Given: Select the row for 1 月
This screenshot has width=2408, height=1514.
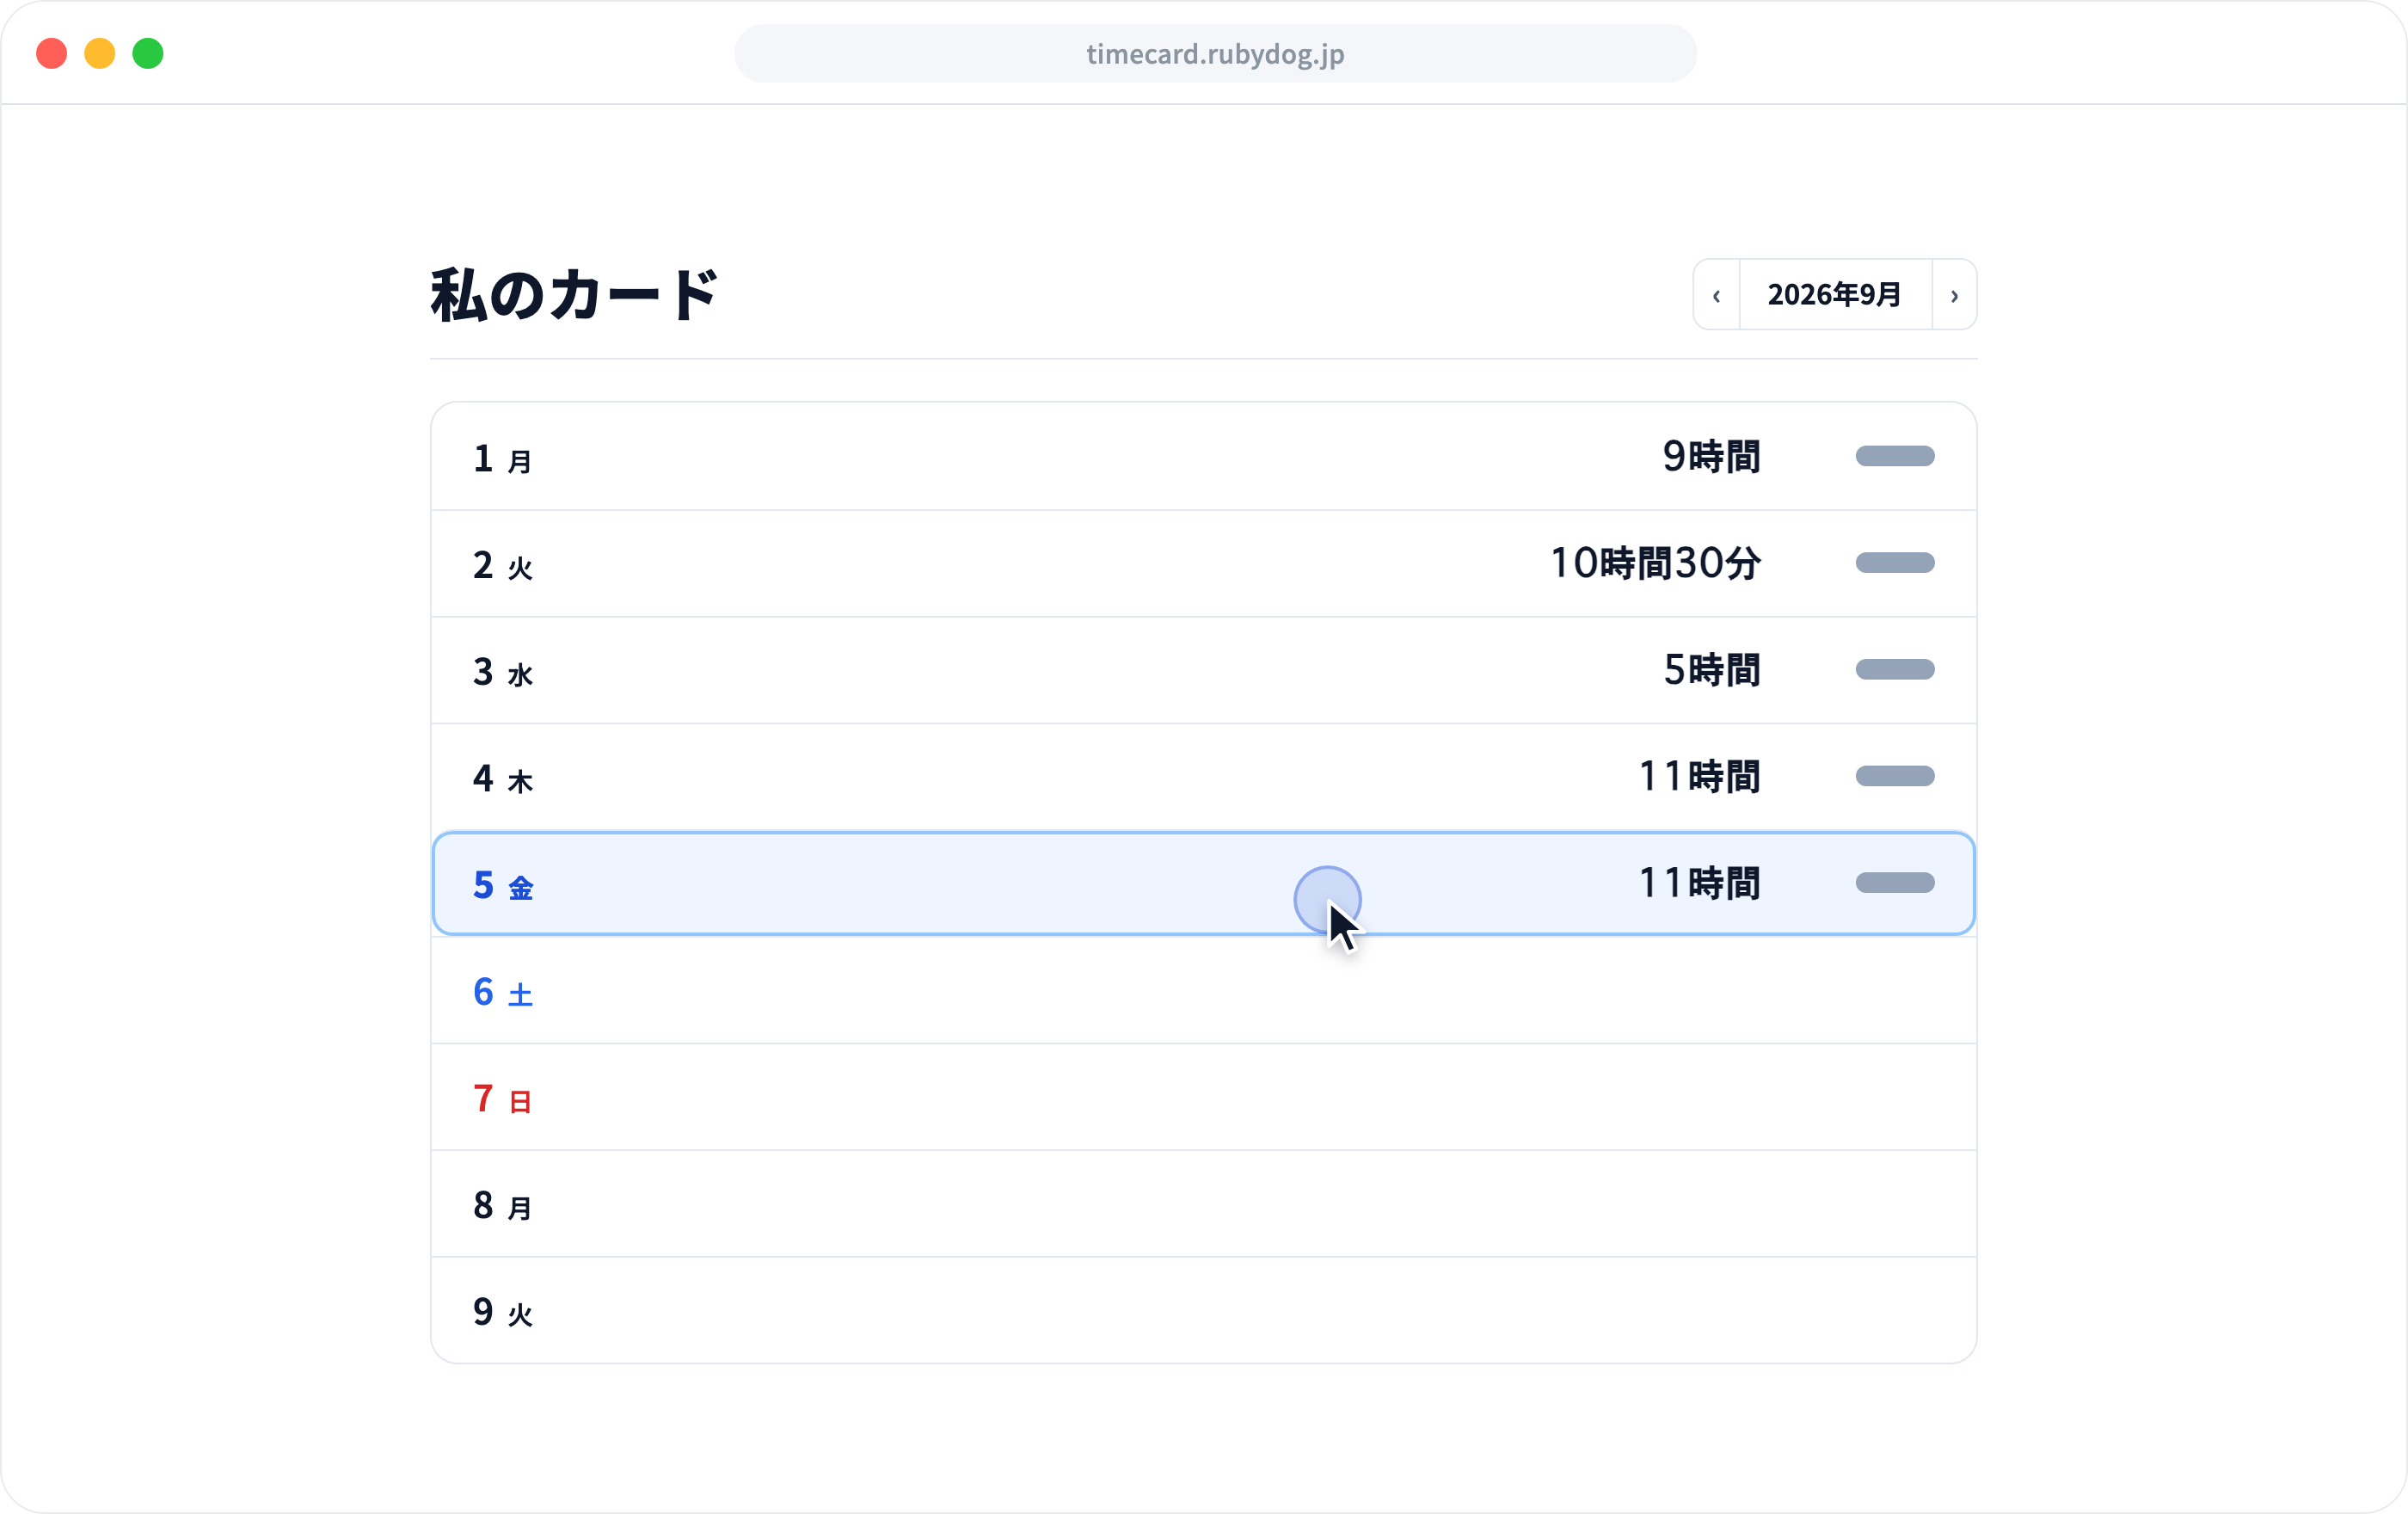Looking at the screenshot, I should 1204,457.
